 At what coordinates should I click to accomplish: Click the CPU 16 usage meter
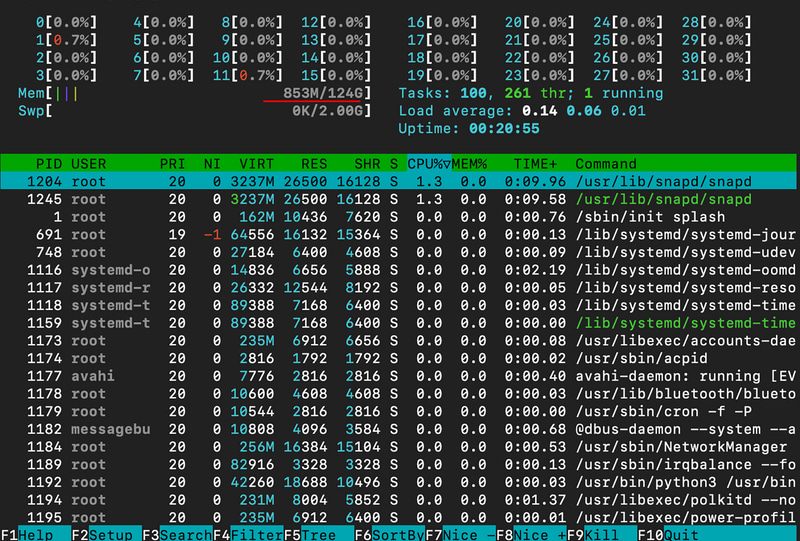442,22
